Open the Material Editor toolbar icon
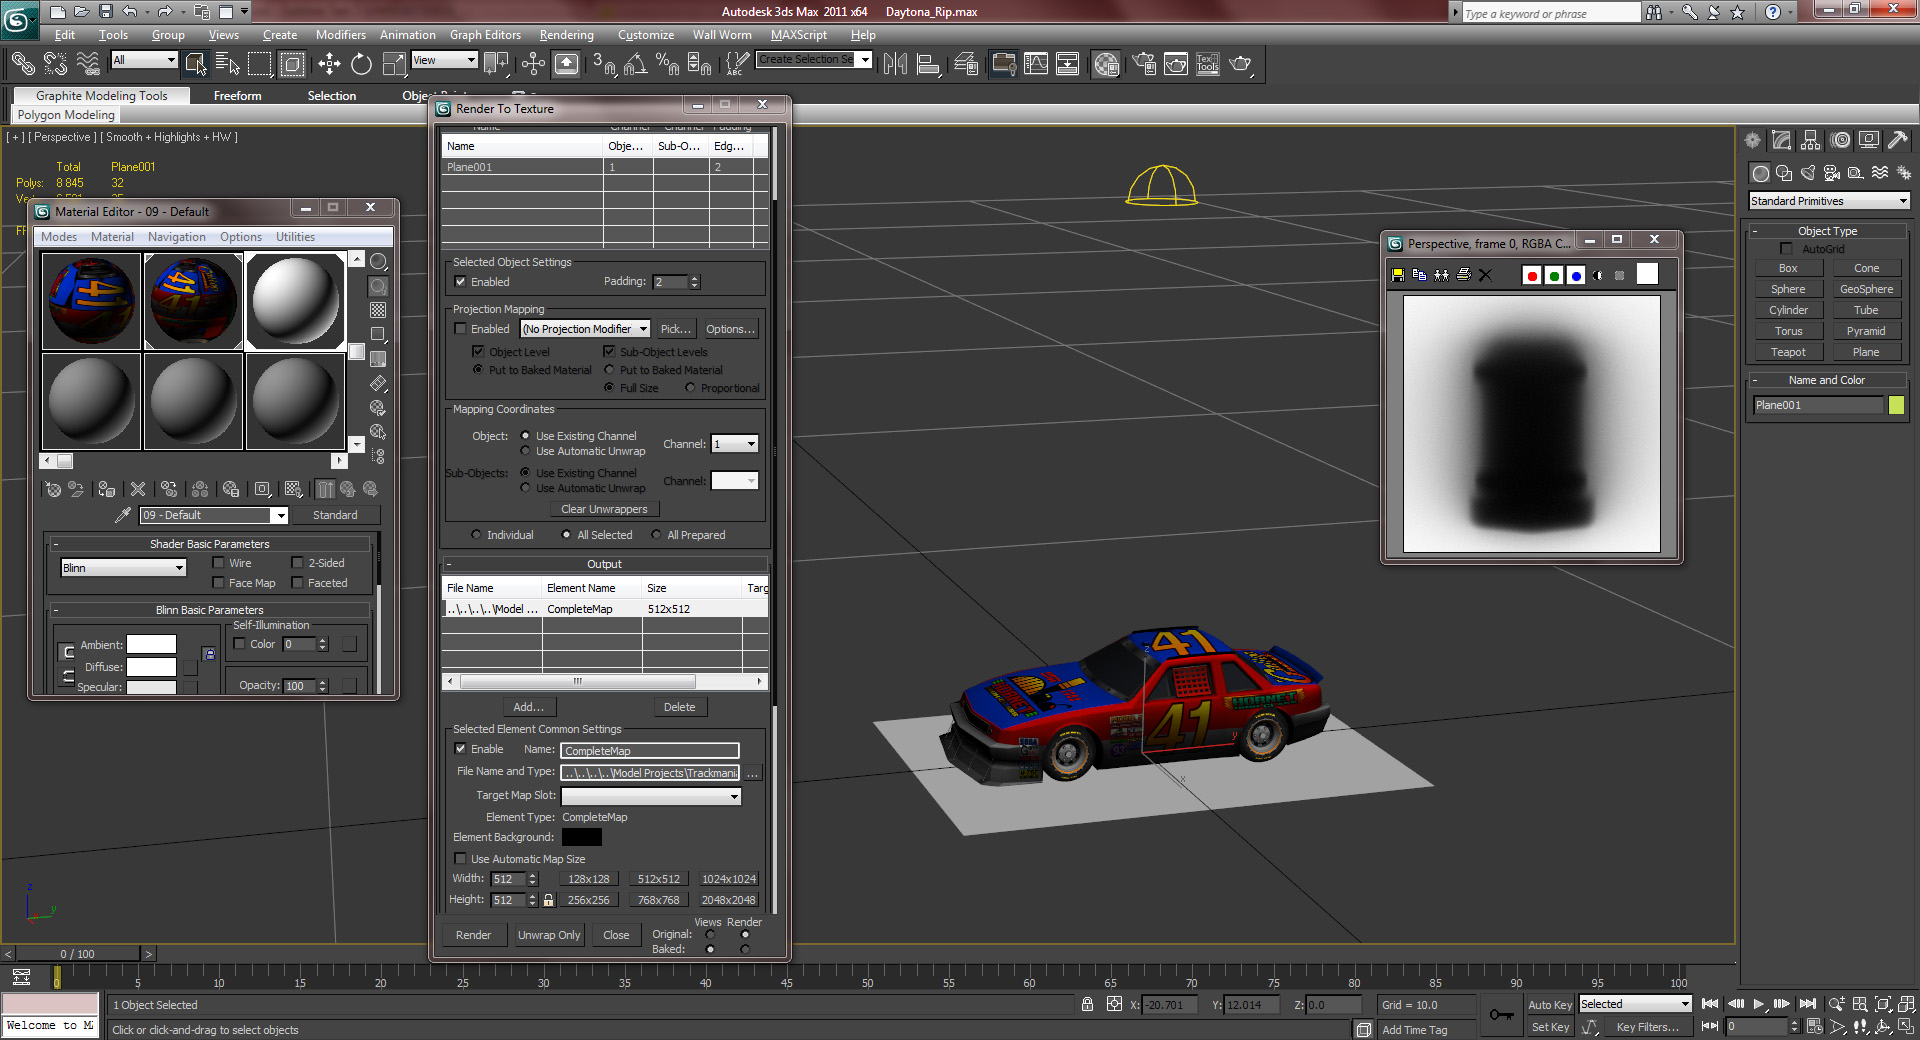This screenshot has height=1040, width=1920. (x=1106, y=64)
